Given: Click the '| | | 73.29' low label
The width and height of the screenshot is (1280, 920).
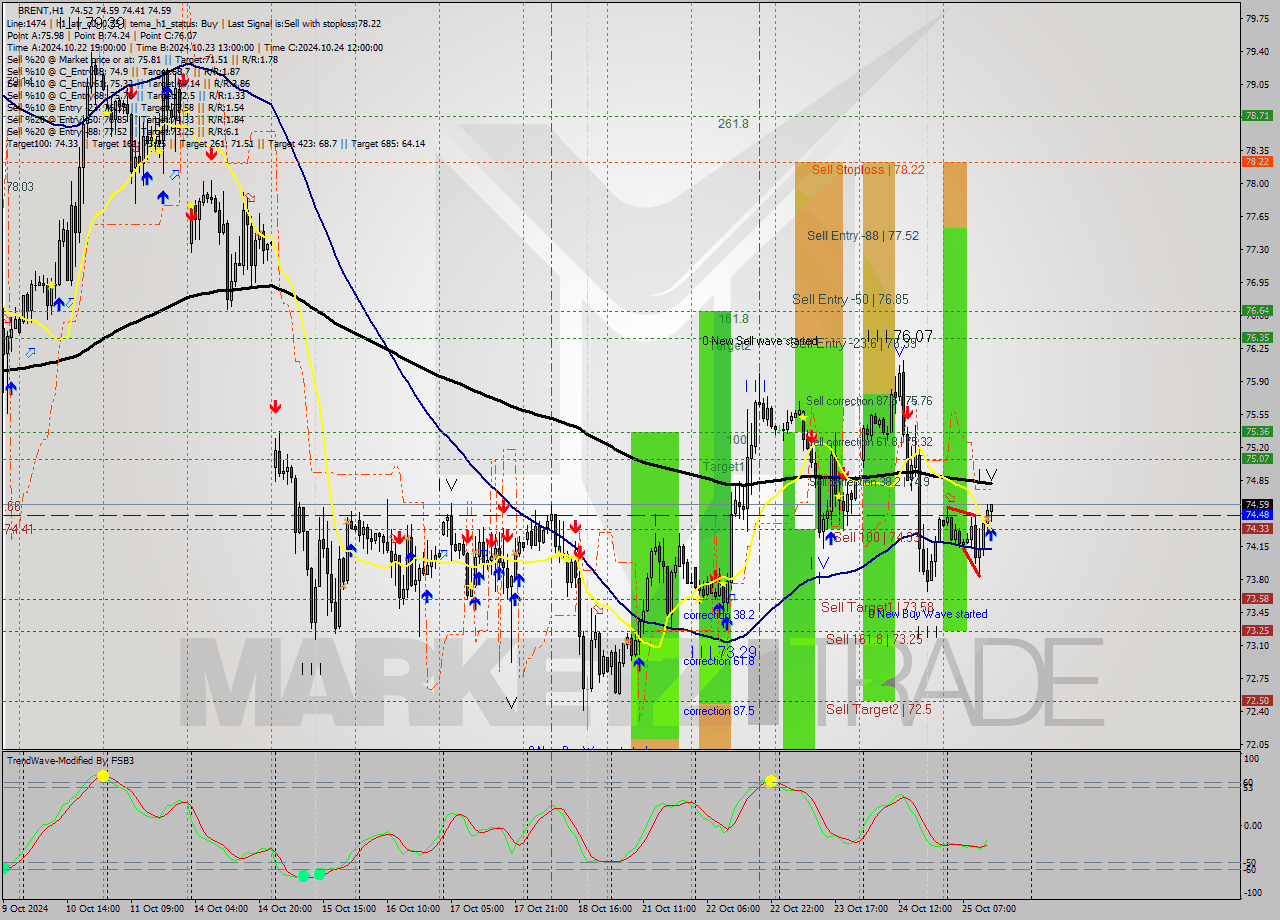Looking at the screenshot, I should pos(723,650).
